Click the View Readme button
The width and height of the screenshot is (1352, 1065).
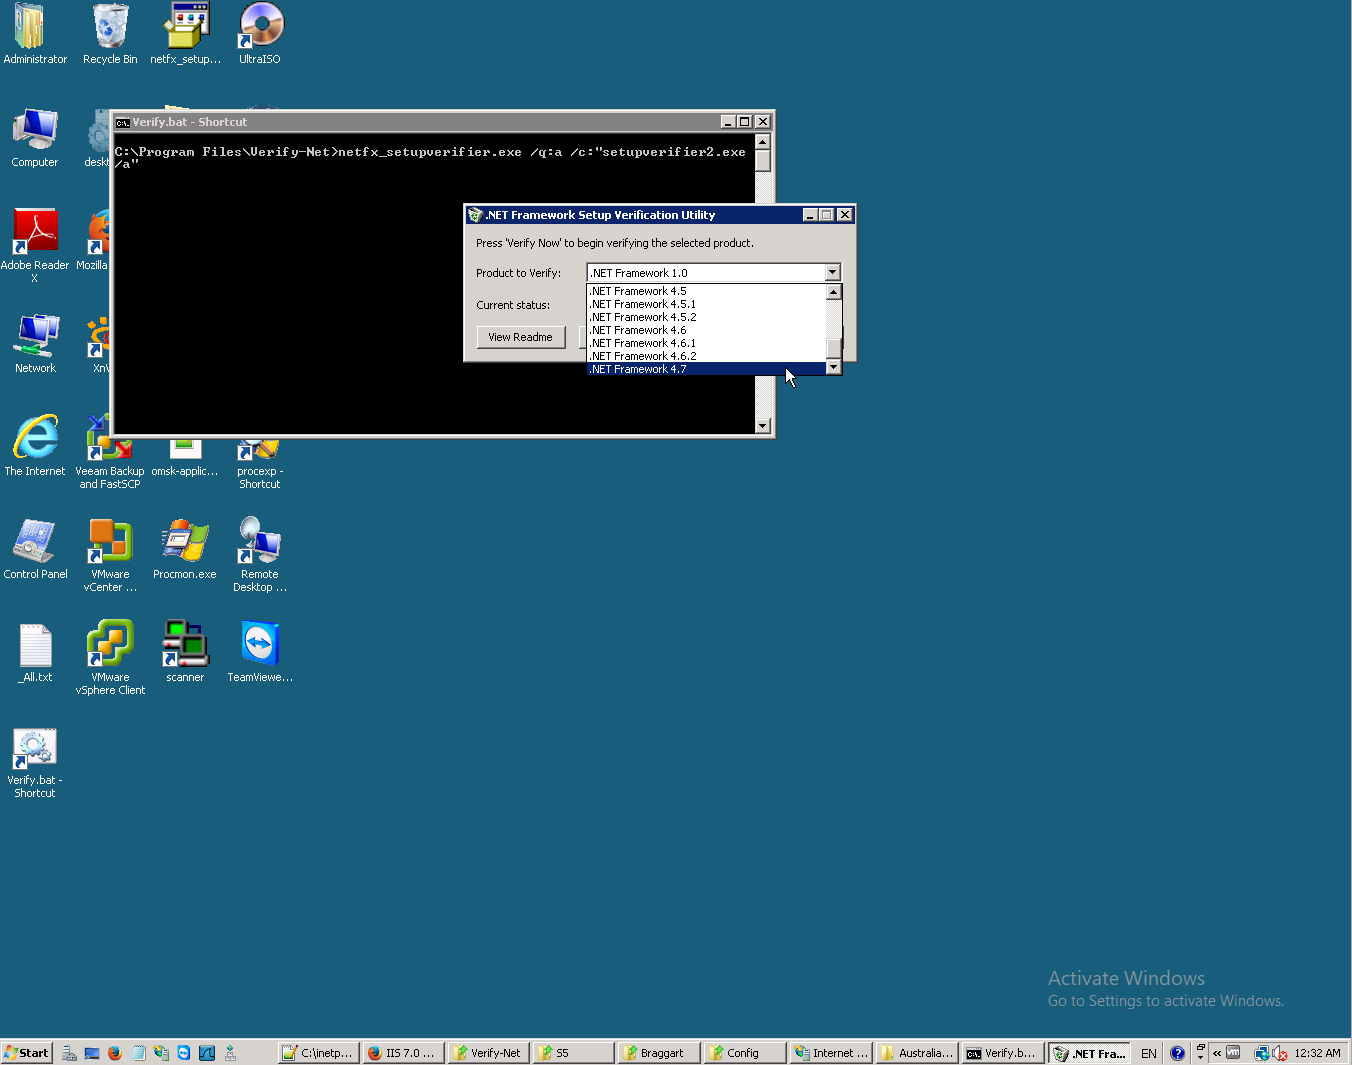tap(520, 337)
